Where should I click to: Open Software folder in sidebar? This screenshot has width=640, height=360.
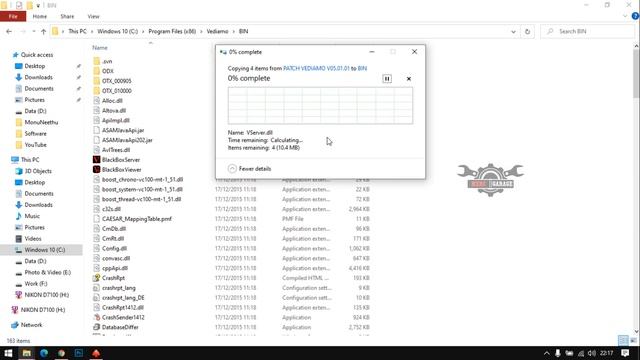click(35, 133)
